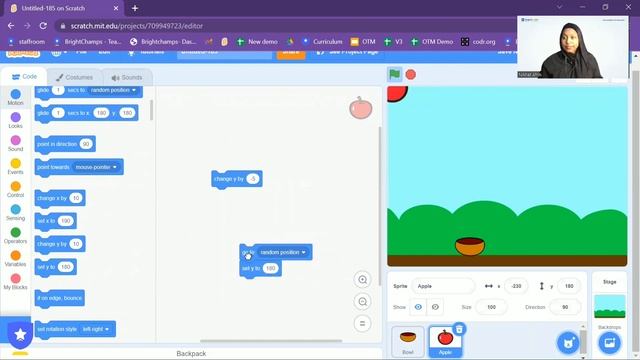This screenshot has width=640, height=360.
Task: Click the browser reload icon
Action: [43, 26]
